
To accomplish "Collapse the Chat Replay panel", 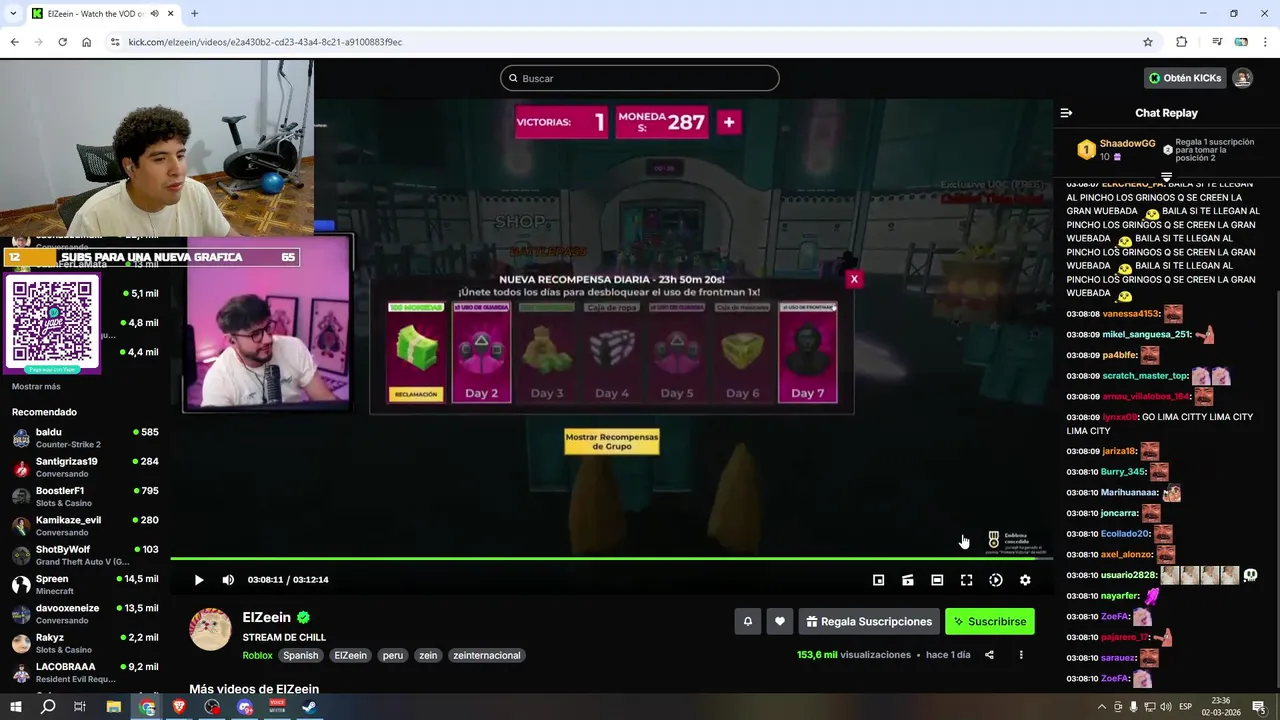I will coord(1066,113).
